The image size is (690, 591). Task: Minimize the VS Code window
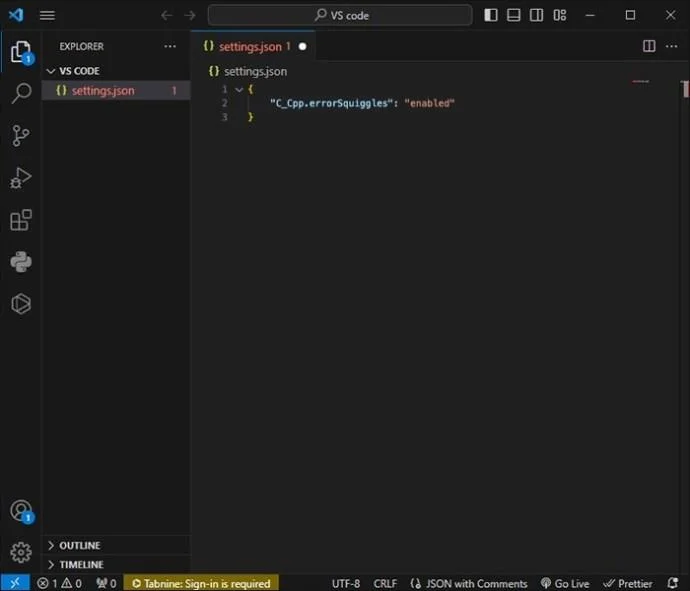point(590,15)
